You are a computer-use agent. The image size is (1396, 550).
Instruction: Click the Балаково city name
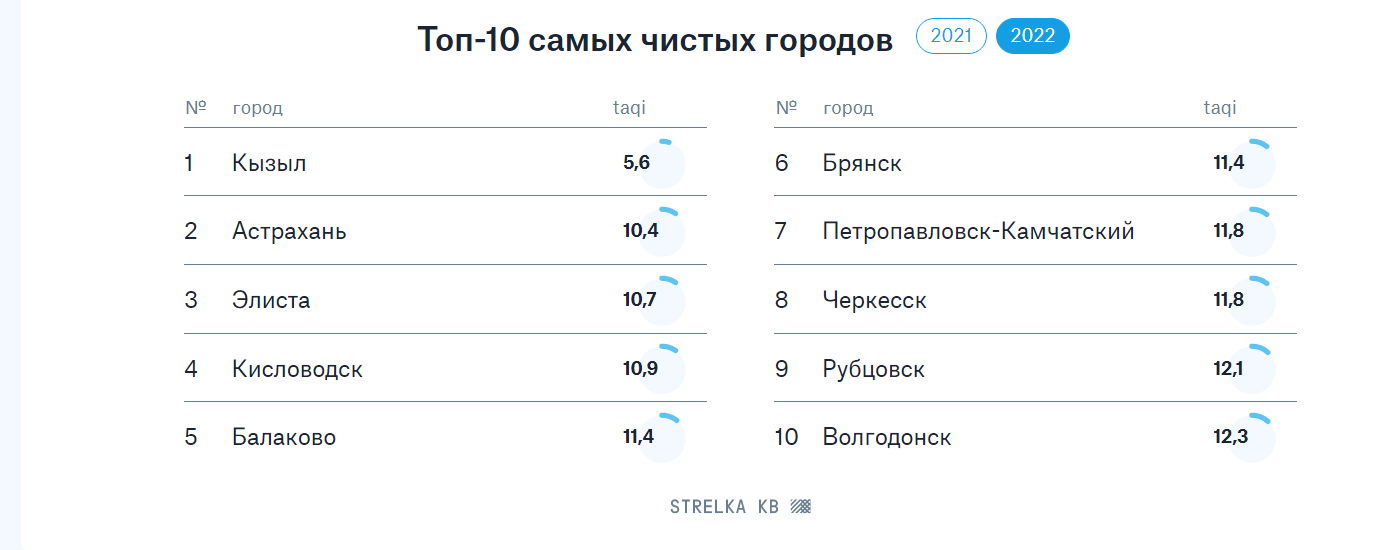coord(284,437)
